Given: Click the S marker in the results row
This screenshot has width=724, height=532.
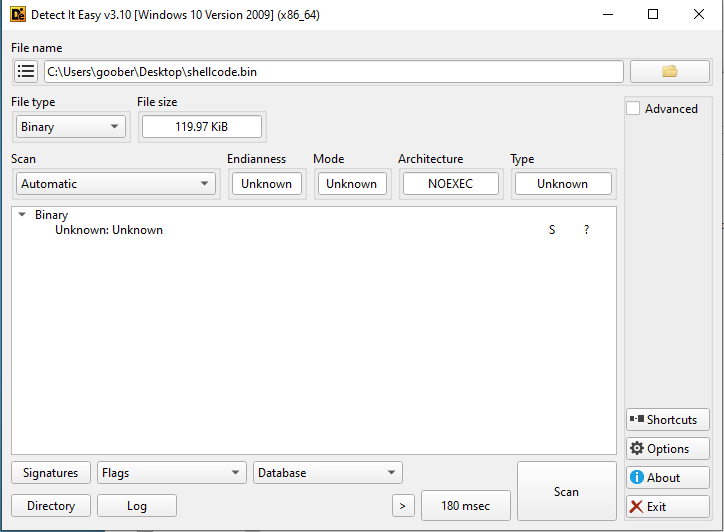Looking at the screenshot, I should click(552, 230).
